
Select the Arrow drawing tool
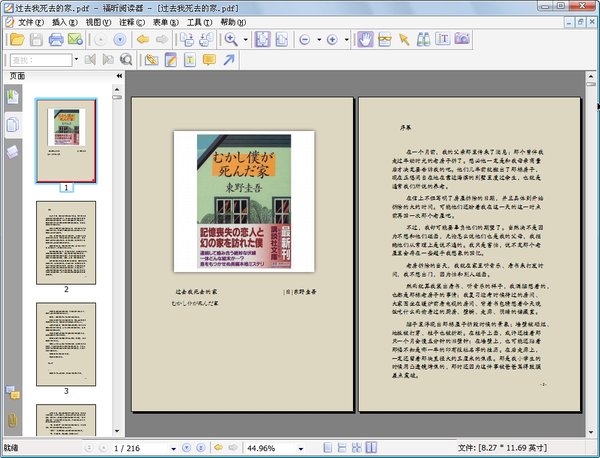tap(229, 60)
